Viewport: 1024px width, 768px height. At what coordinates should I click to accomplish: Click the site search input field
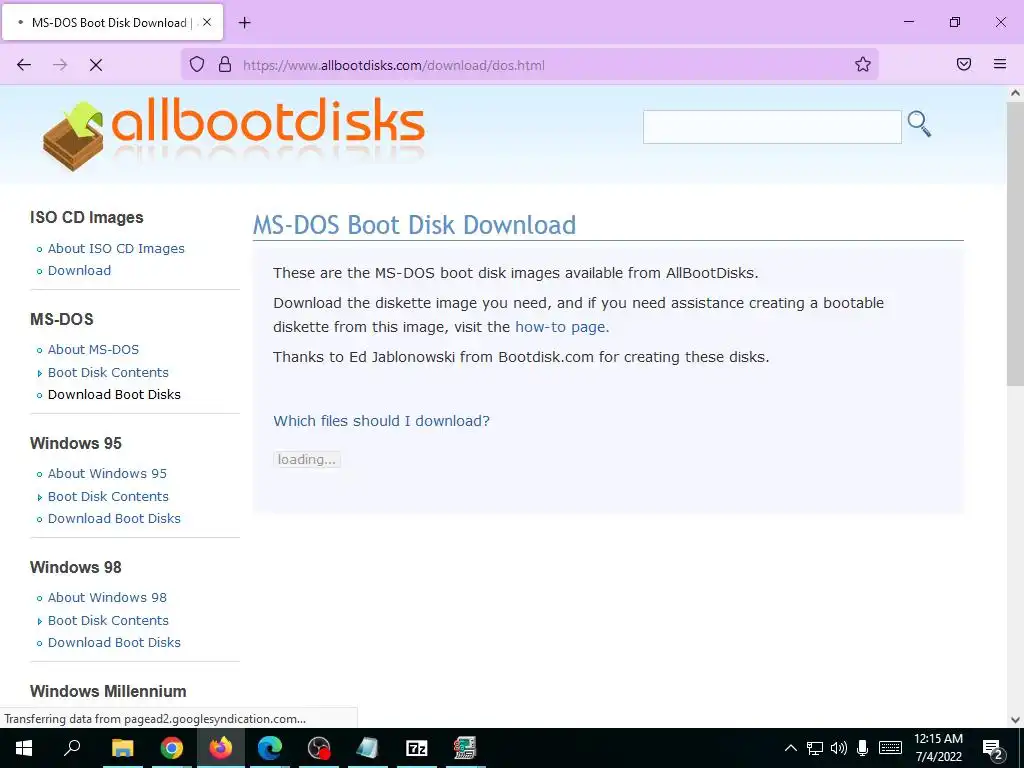(x=772, y=127)
